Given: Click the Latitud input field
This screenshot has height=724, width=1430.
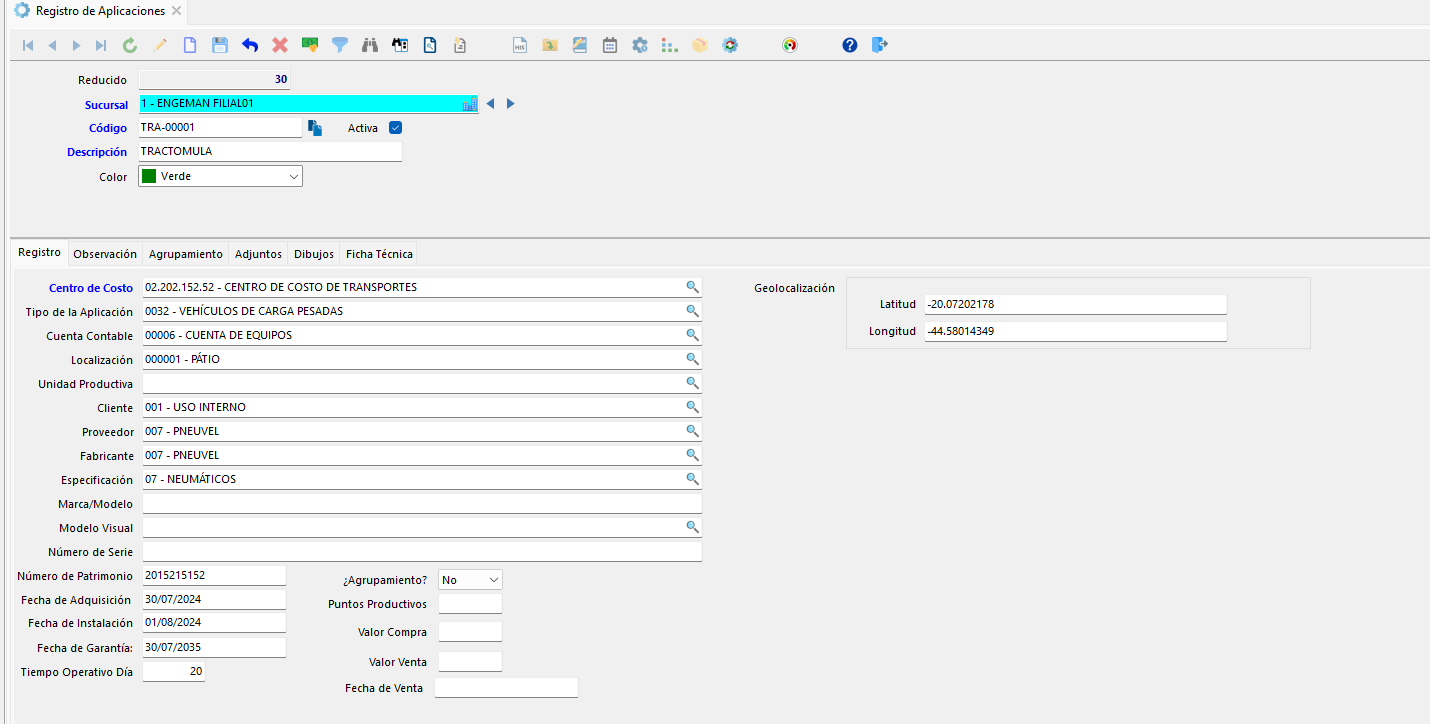Looking at the screenshot, I should point(1075,304).
